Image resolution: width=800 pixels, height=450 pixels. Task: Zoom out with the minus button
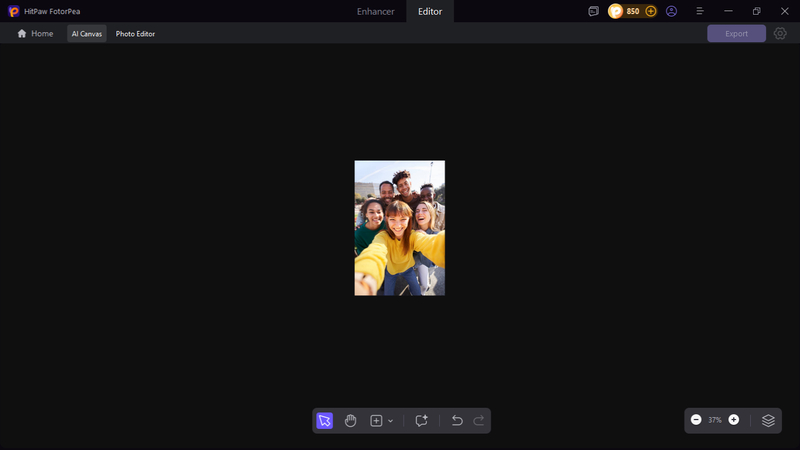click(x=696, y=419)
